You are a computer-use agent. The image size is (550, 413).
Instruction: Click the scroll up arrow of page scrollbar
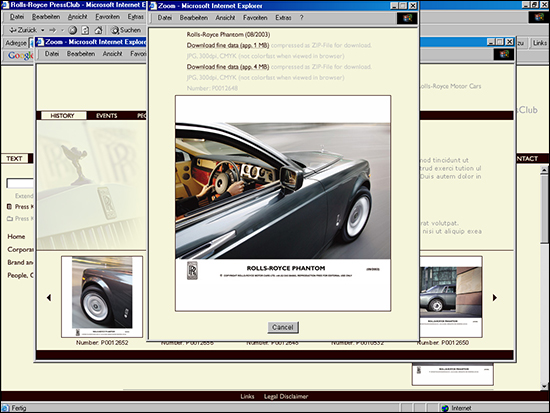click(x=544, y=170)
